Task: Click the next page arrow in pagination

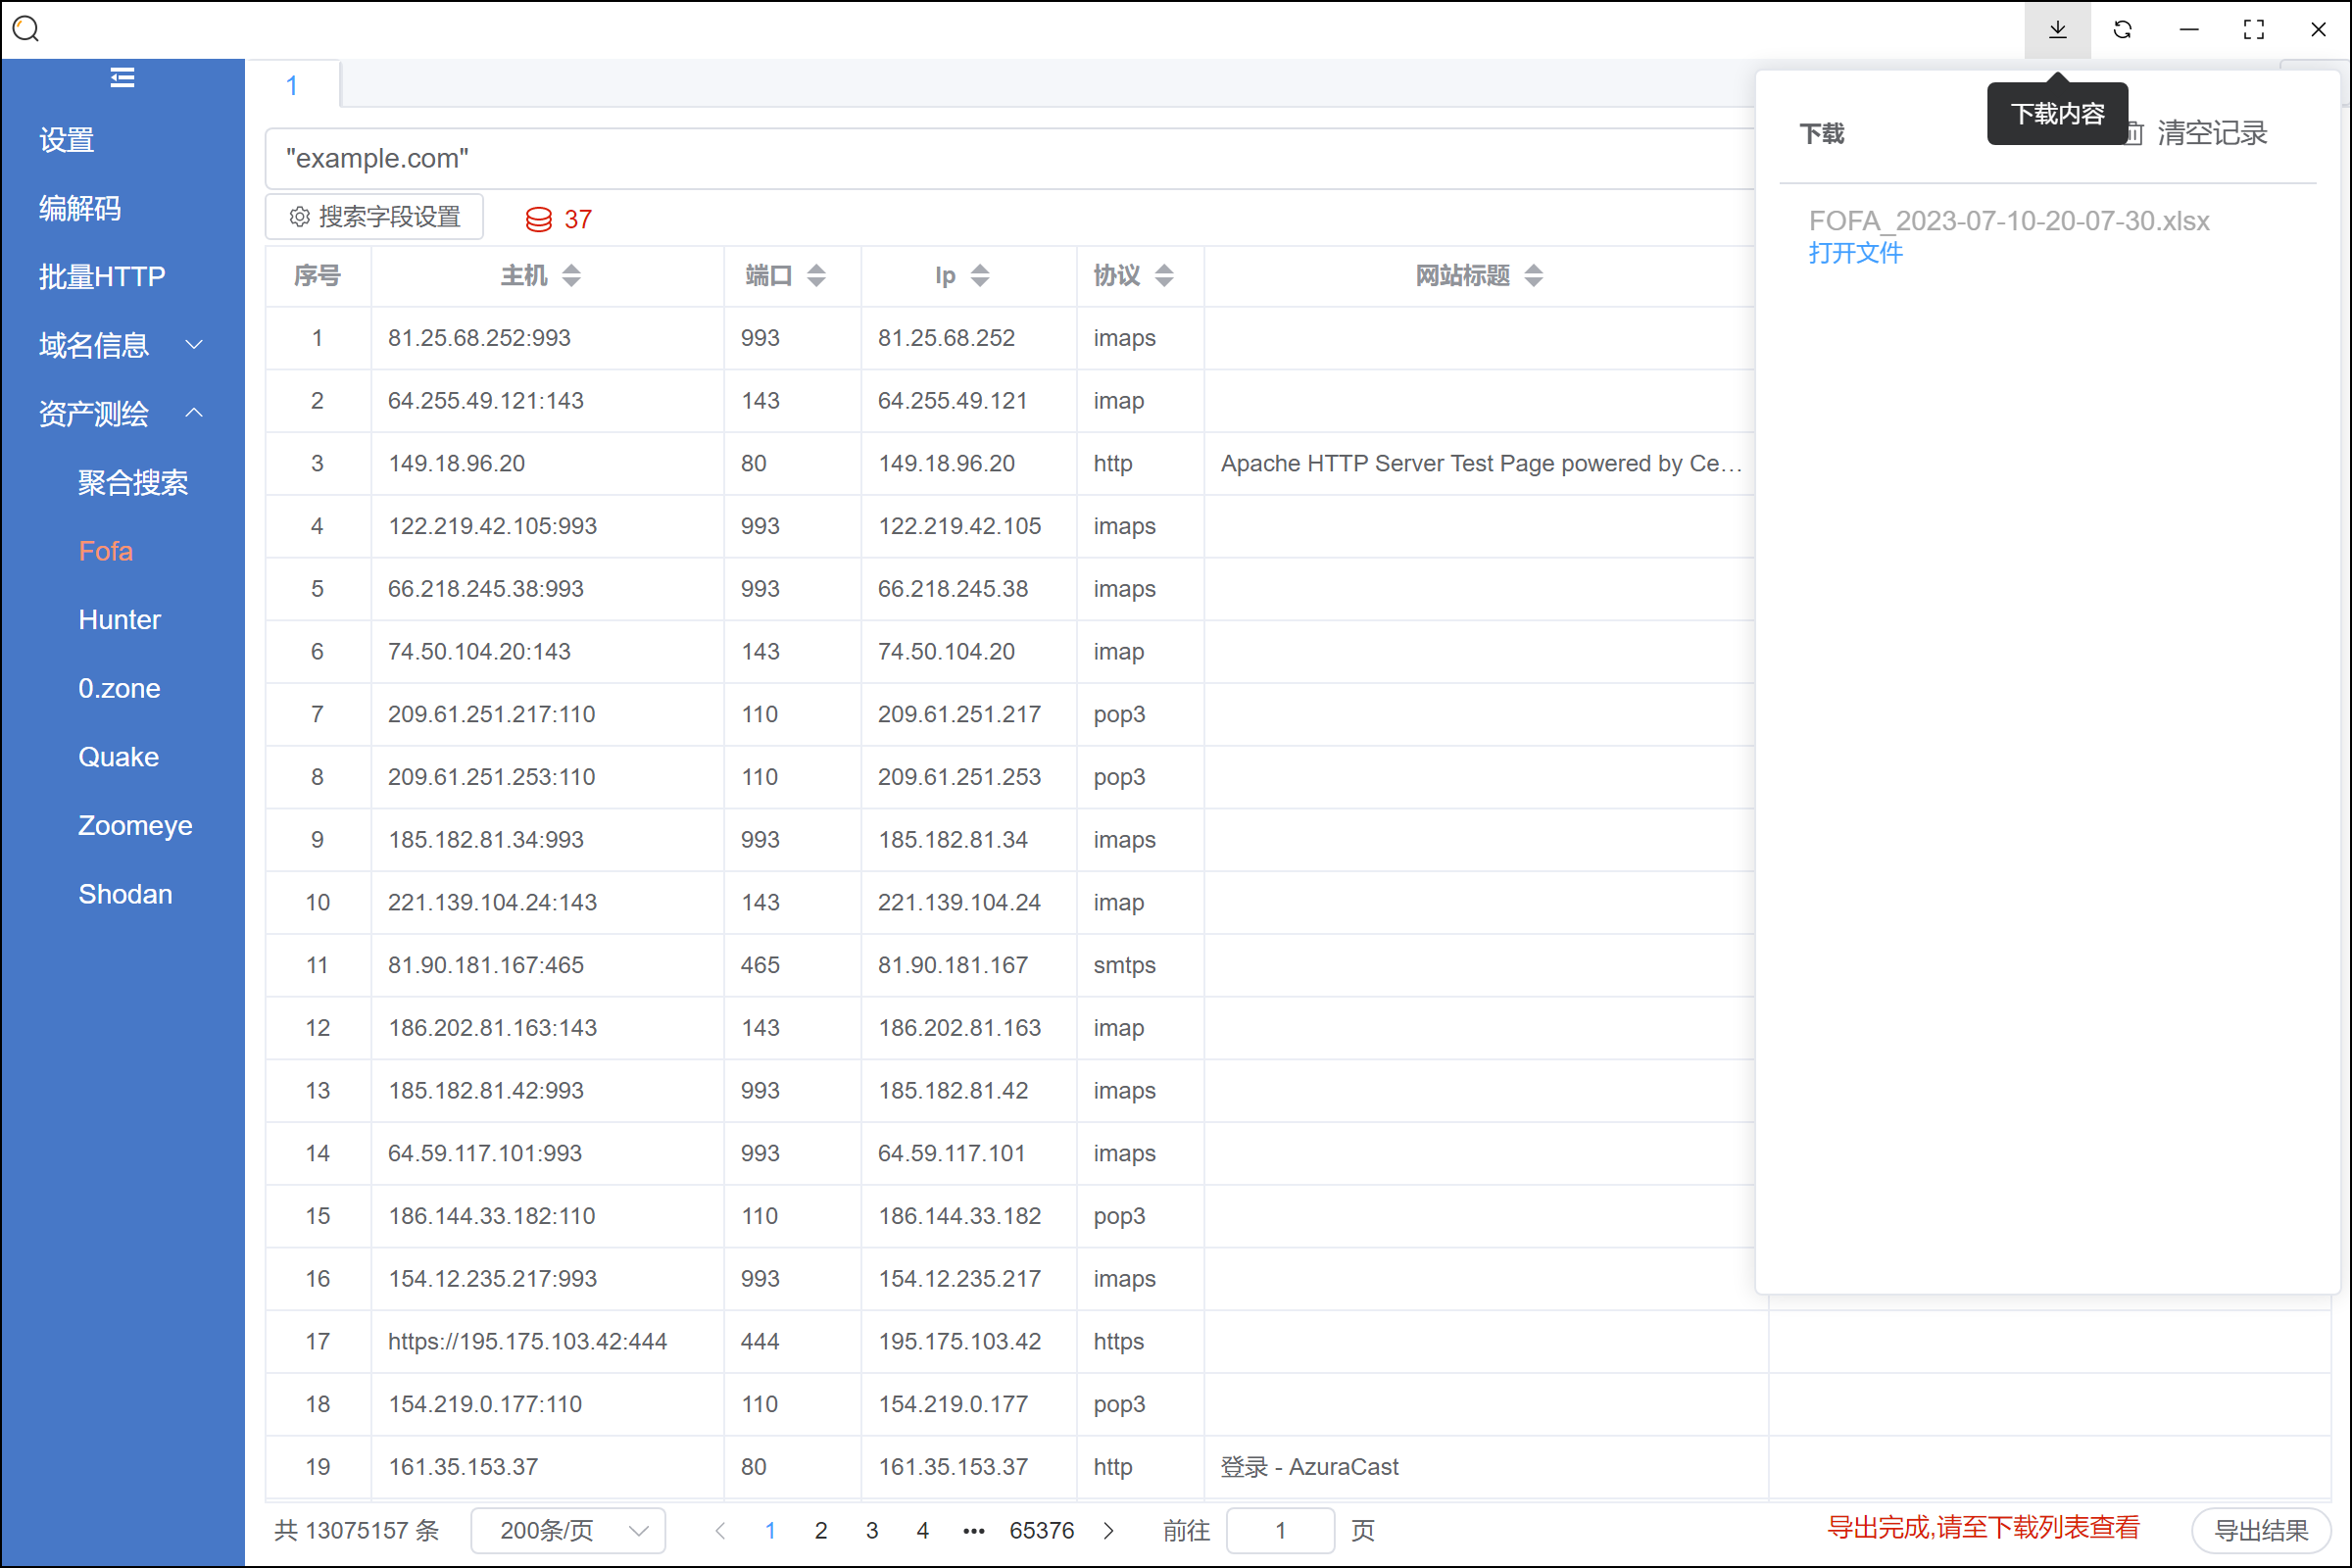Action: (1108, 1530)
